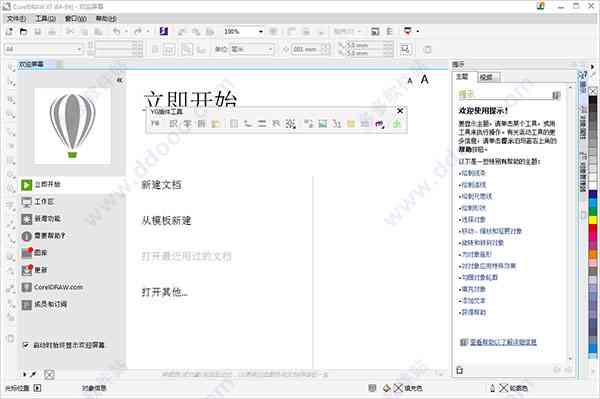Click the view help for more details link
The image size is (600, 399).
(x=503, y=342)
